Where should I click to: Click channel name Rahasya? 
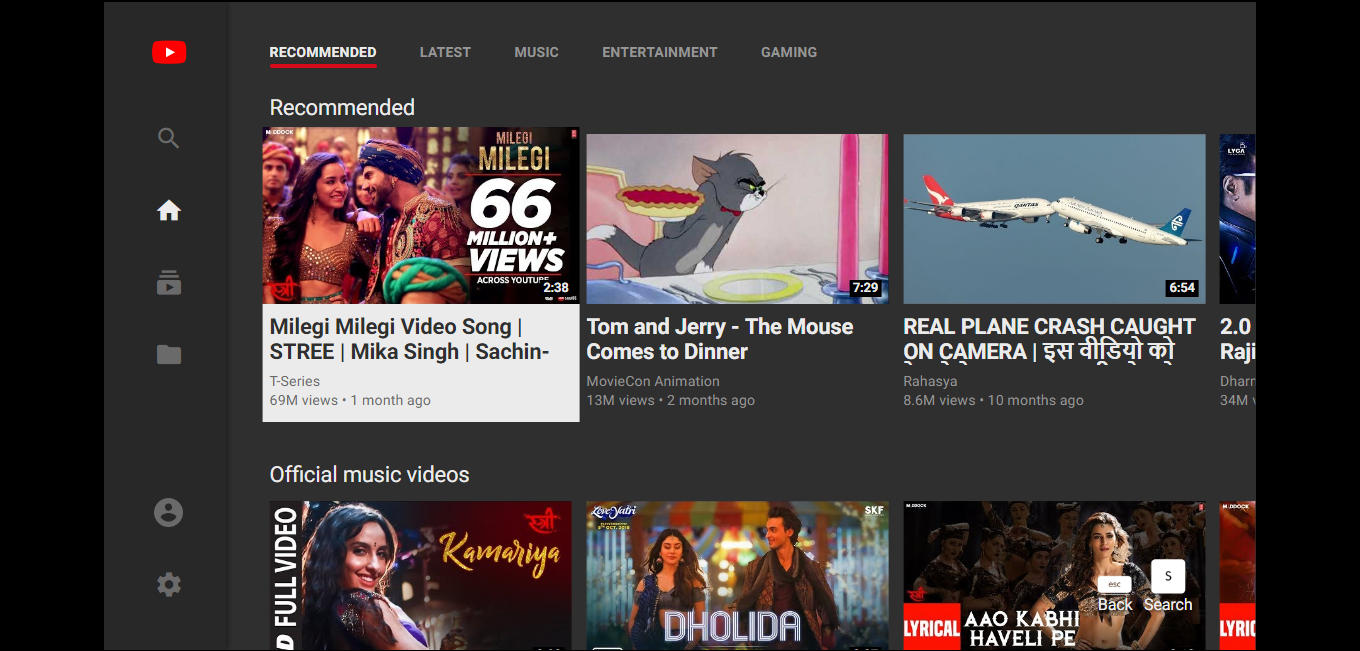[x=930, y=381]
